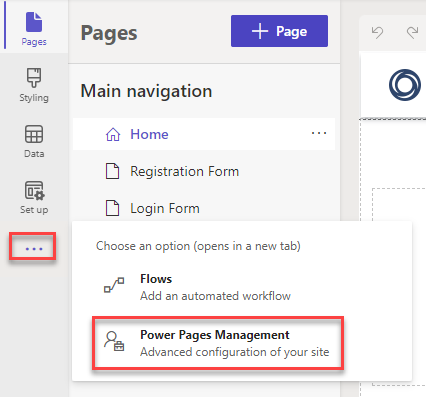Click the site logo in canvas
Screen dimensions: 426x397
[x=405, y=85]
